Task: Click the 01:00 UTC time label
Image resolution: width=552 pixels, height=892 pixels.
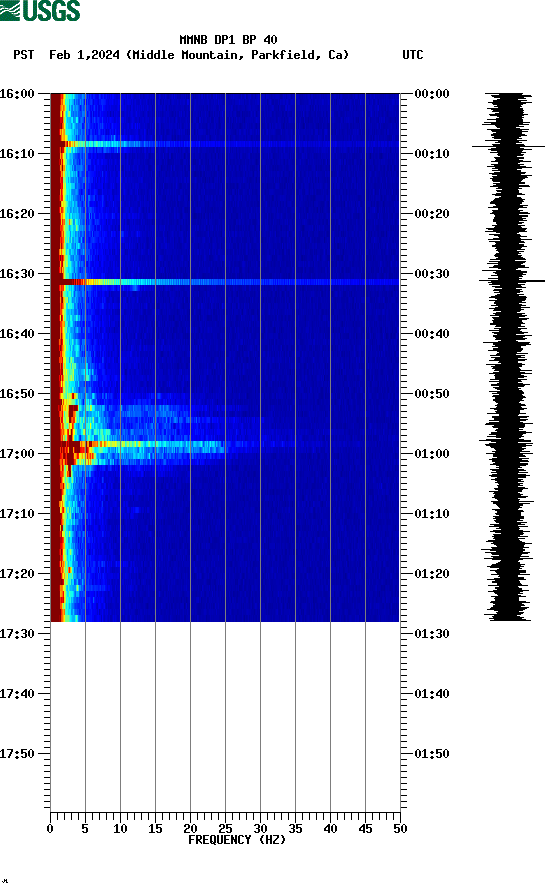Action: point(432,453)
